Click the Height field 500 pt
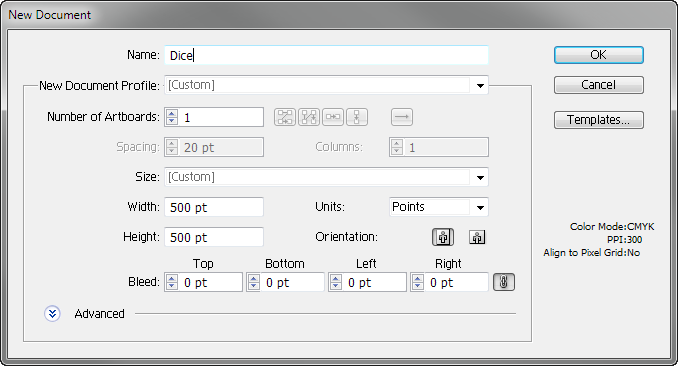678x366 pixels. pos(214,237)
